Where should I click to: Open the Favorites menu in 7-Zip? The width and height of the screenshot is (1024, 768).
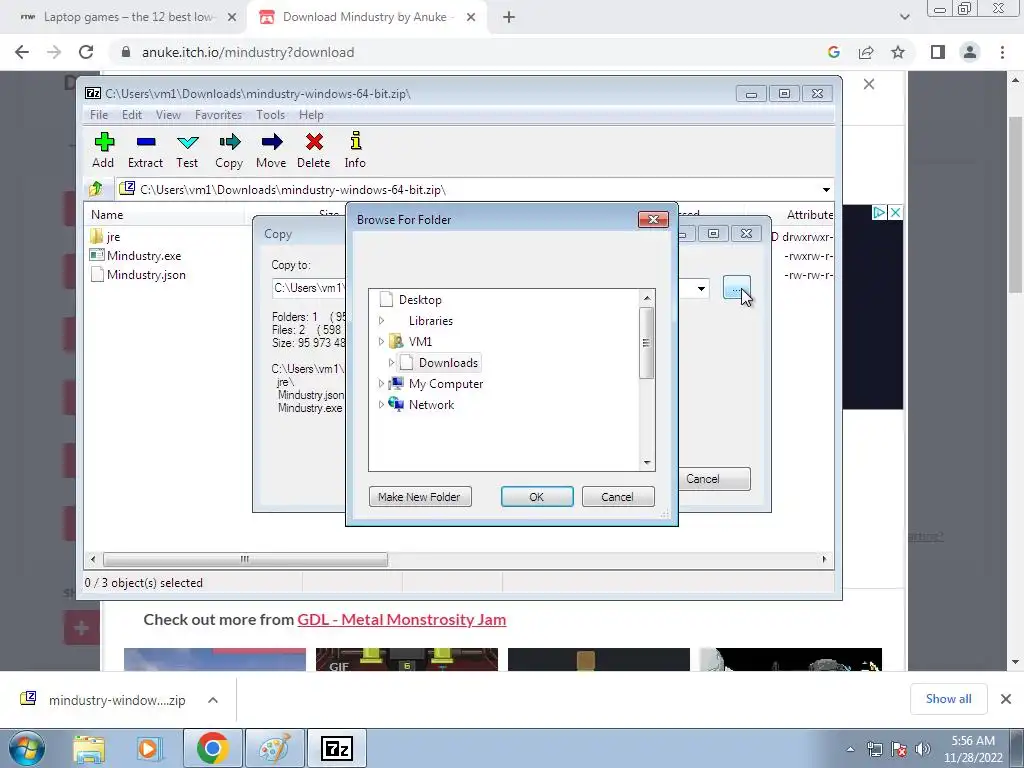pyautogui.click(x=218, y=114)
